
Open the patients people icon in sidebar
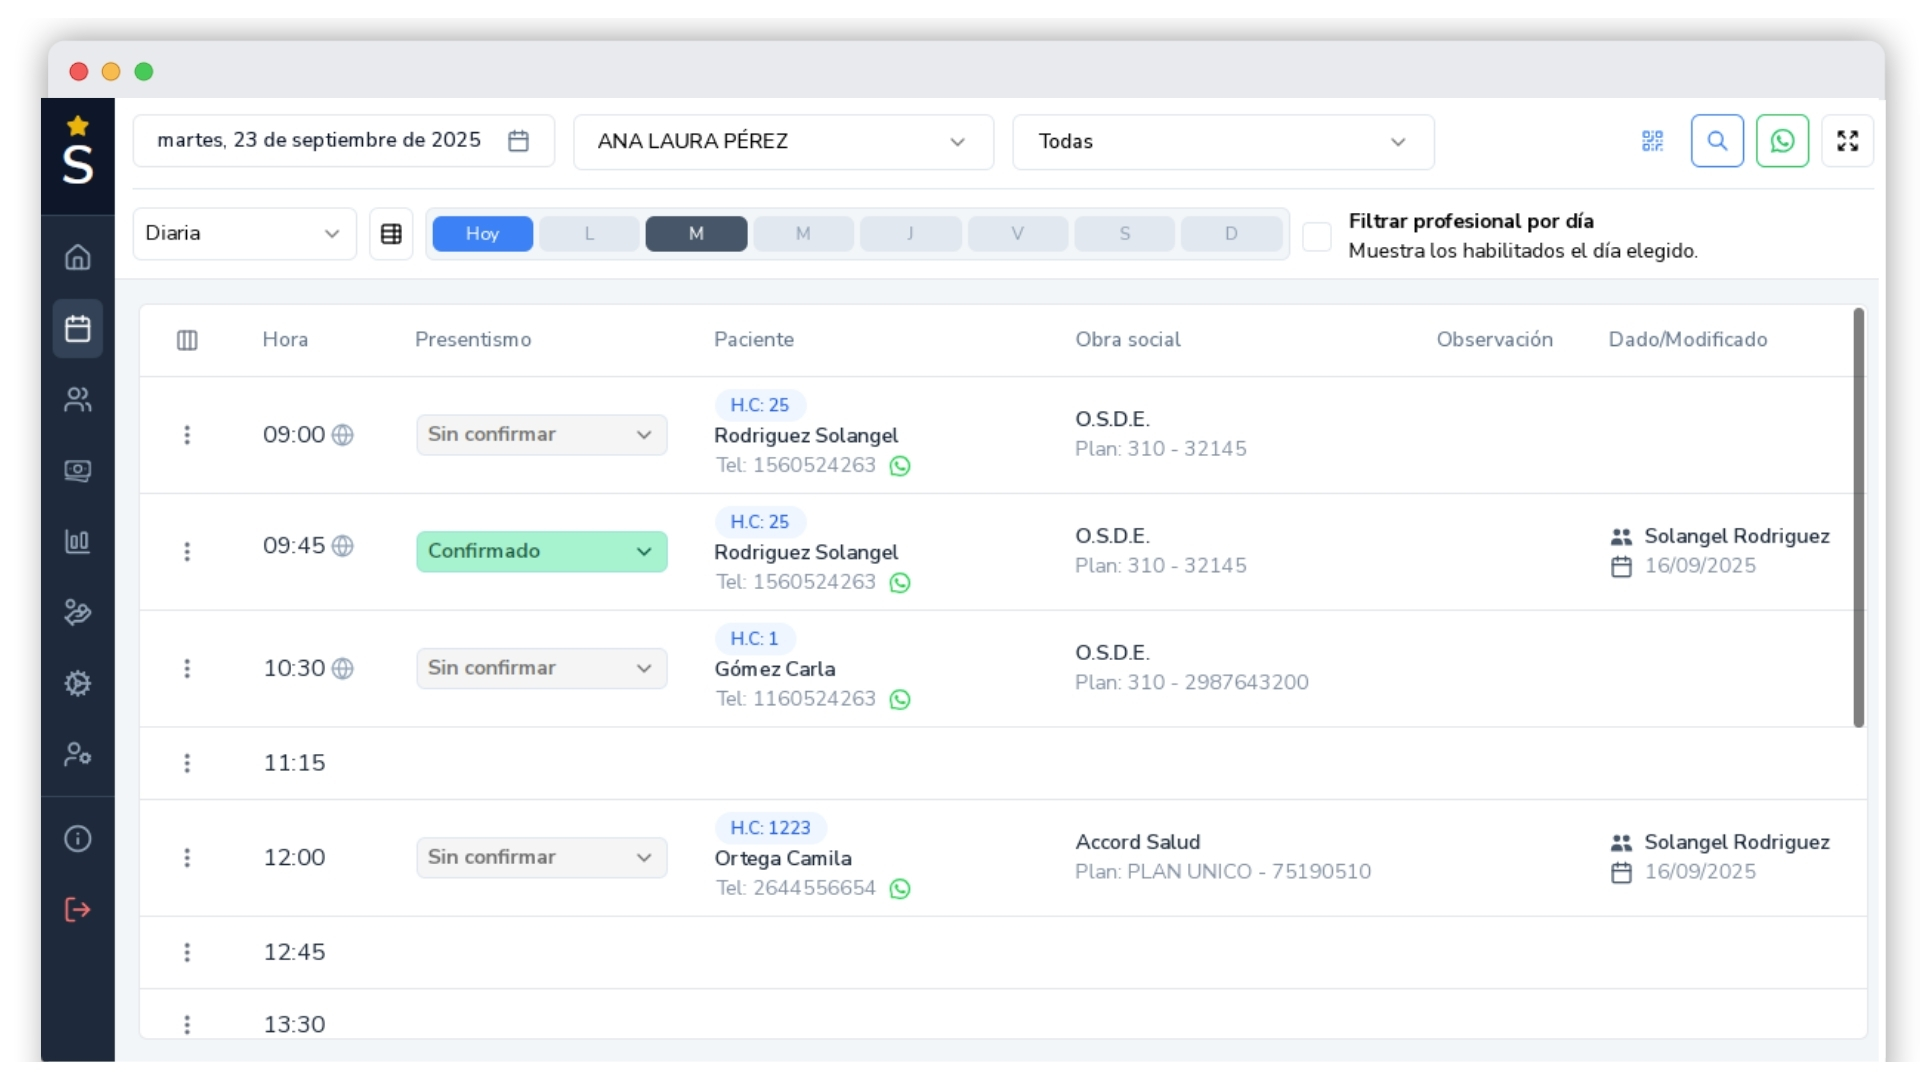click(x=77, y=400)
